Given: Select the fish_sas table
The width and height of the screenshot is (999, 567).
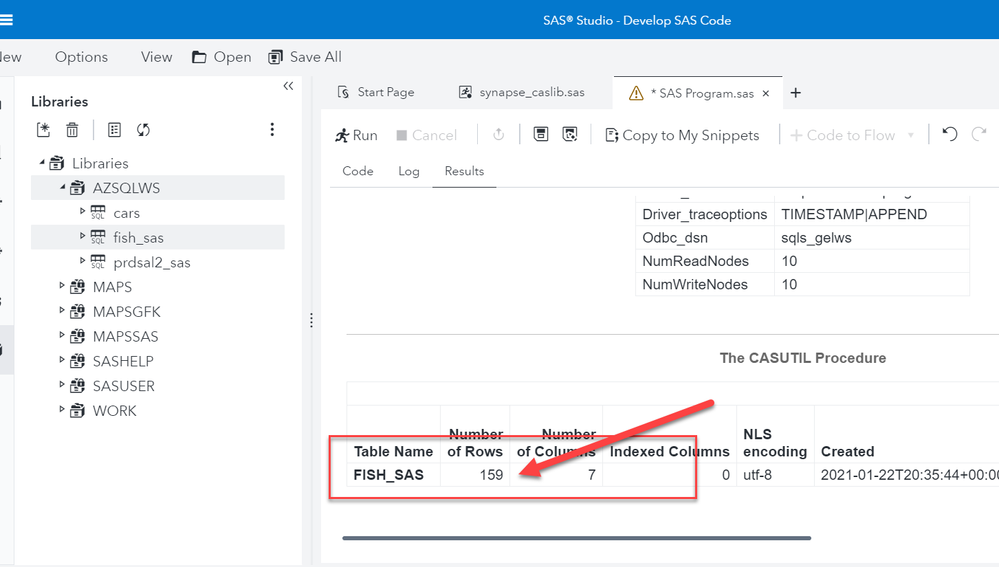Looking at the screenshot, I should coord(138,238).
